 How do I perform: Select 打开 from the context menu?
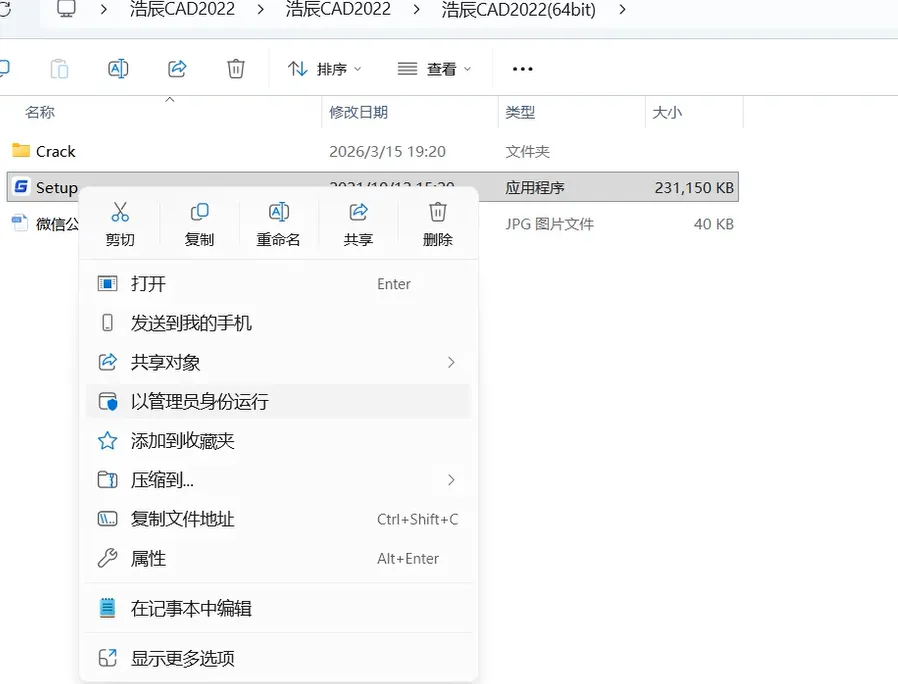click(x=278, y=284)
